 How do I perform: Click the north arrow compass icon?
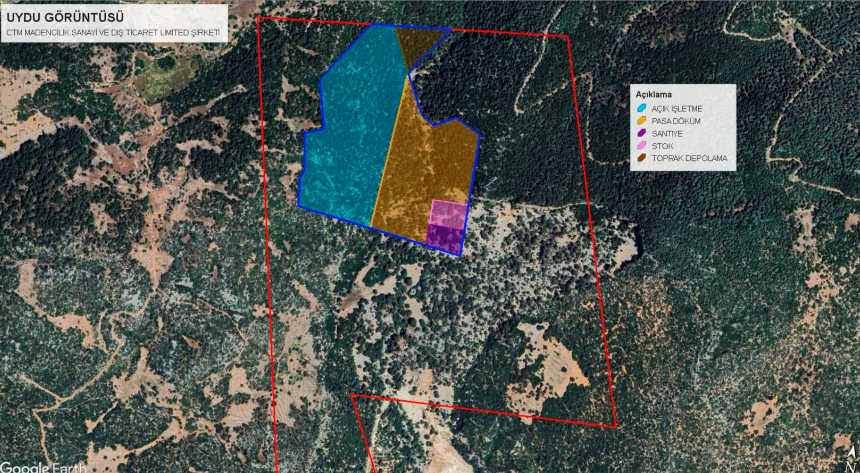tap(850, 461)
